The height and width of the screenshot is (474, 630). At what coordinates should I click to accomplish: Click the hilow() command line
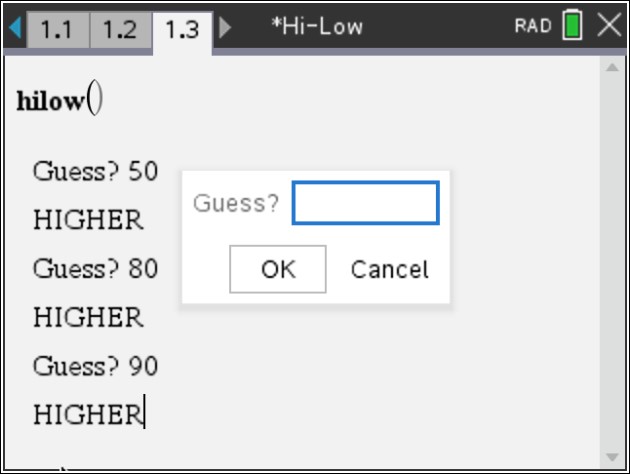coord(59,98)
